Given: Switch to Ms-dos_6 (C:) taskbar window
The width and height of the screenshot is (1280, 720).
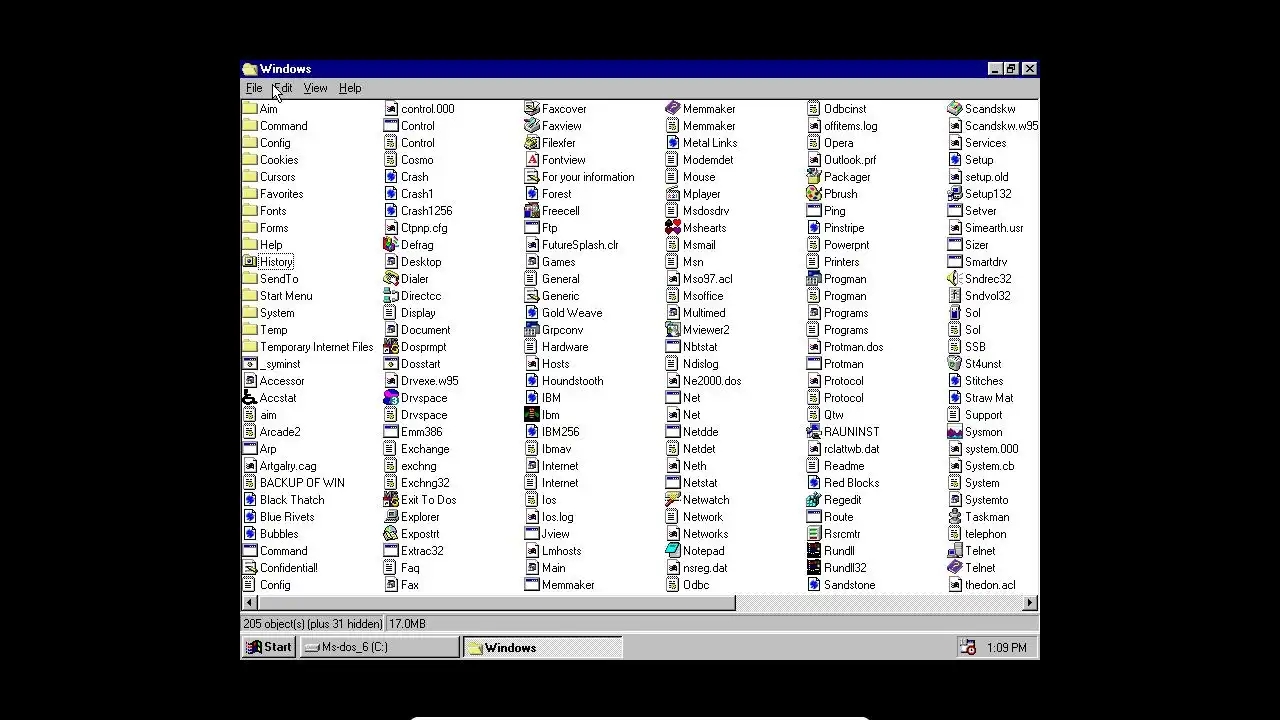Looking at the screenshot, I should 379,648.
